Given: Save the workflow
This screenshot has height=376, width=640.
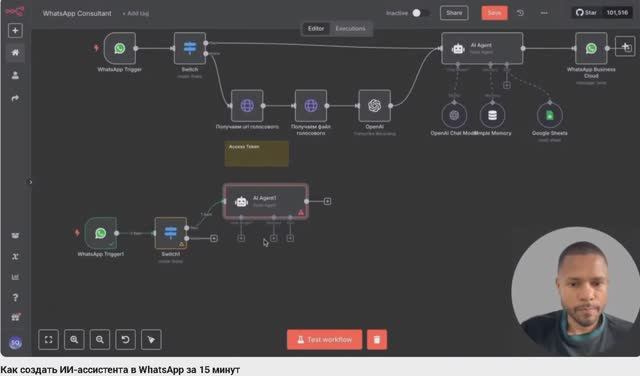Looking at the screenshot, I should coord(494,13).
